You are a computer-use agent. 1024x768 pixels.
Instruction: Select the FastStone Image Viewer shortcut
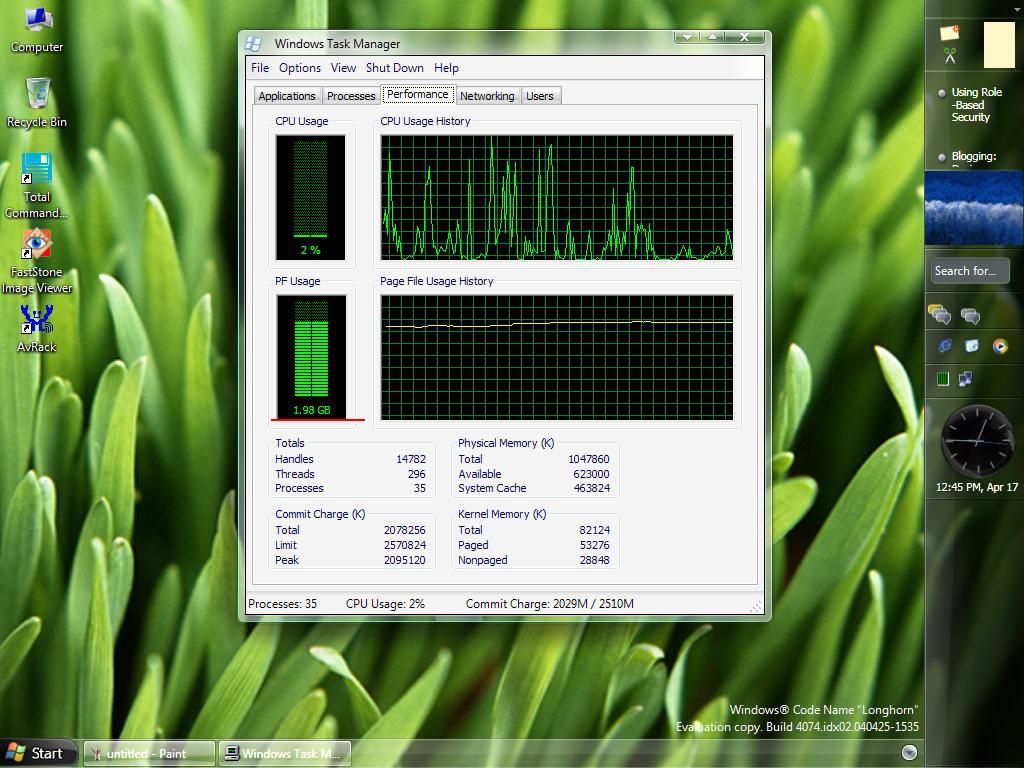click(37, 261)
